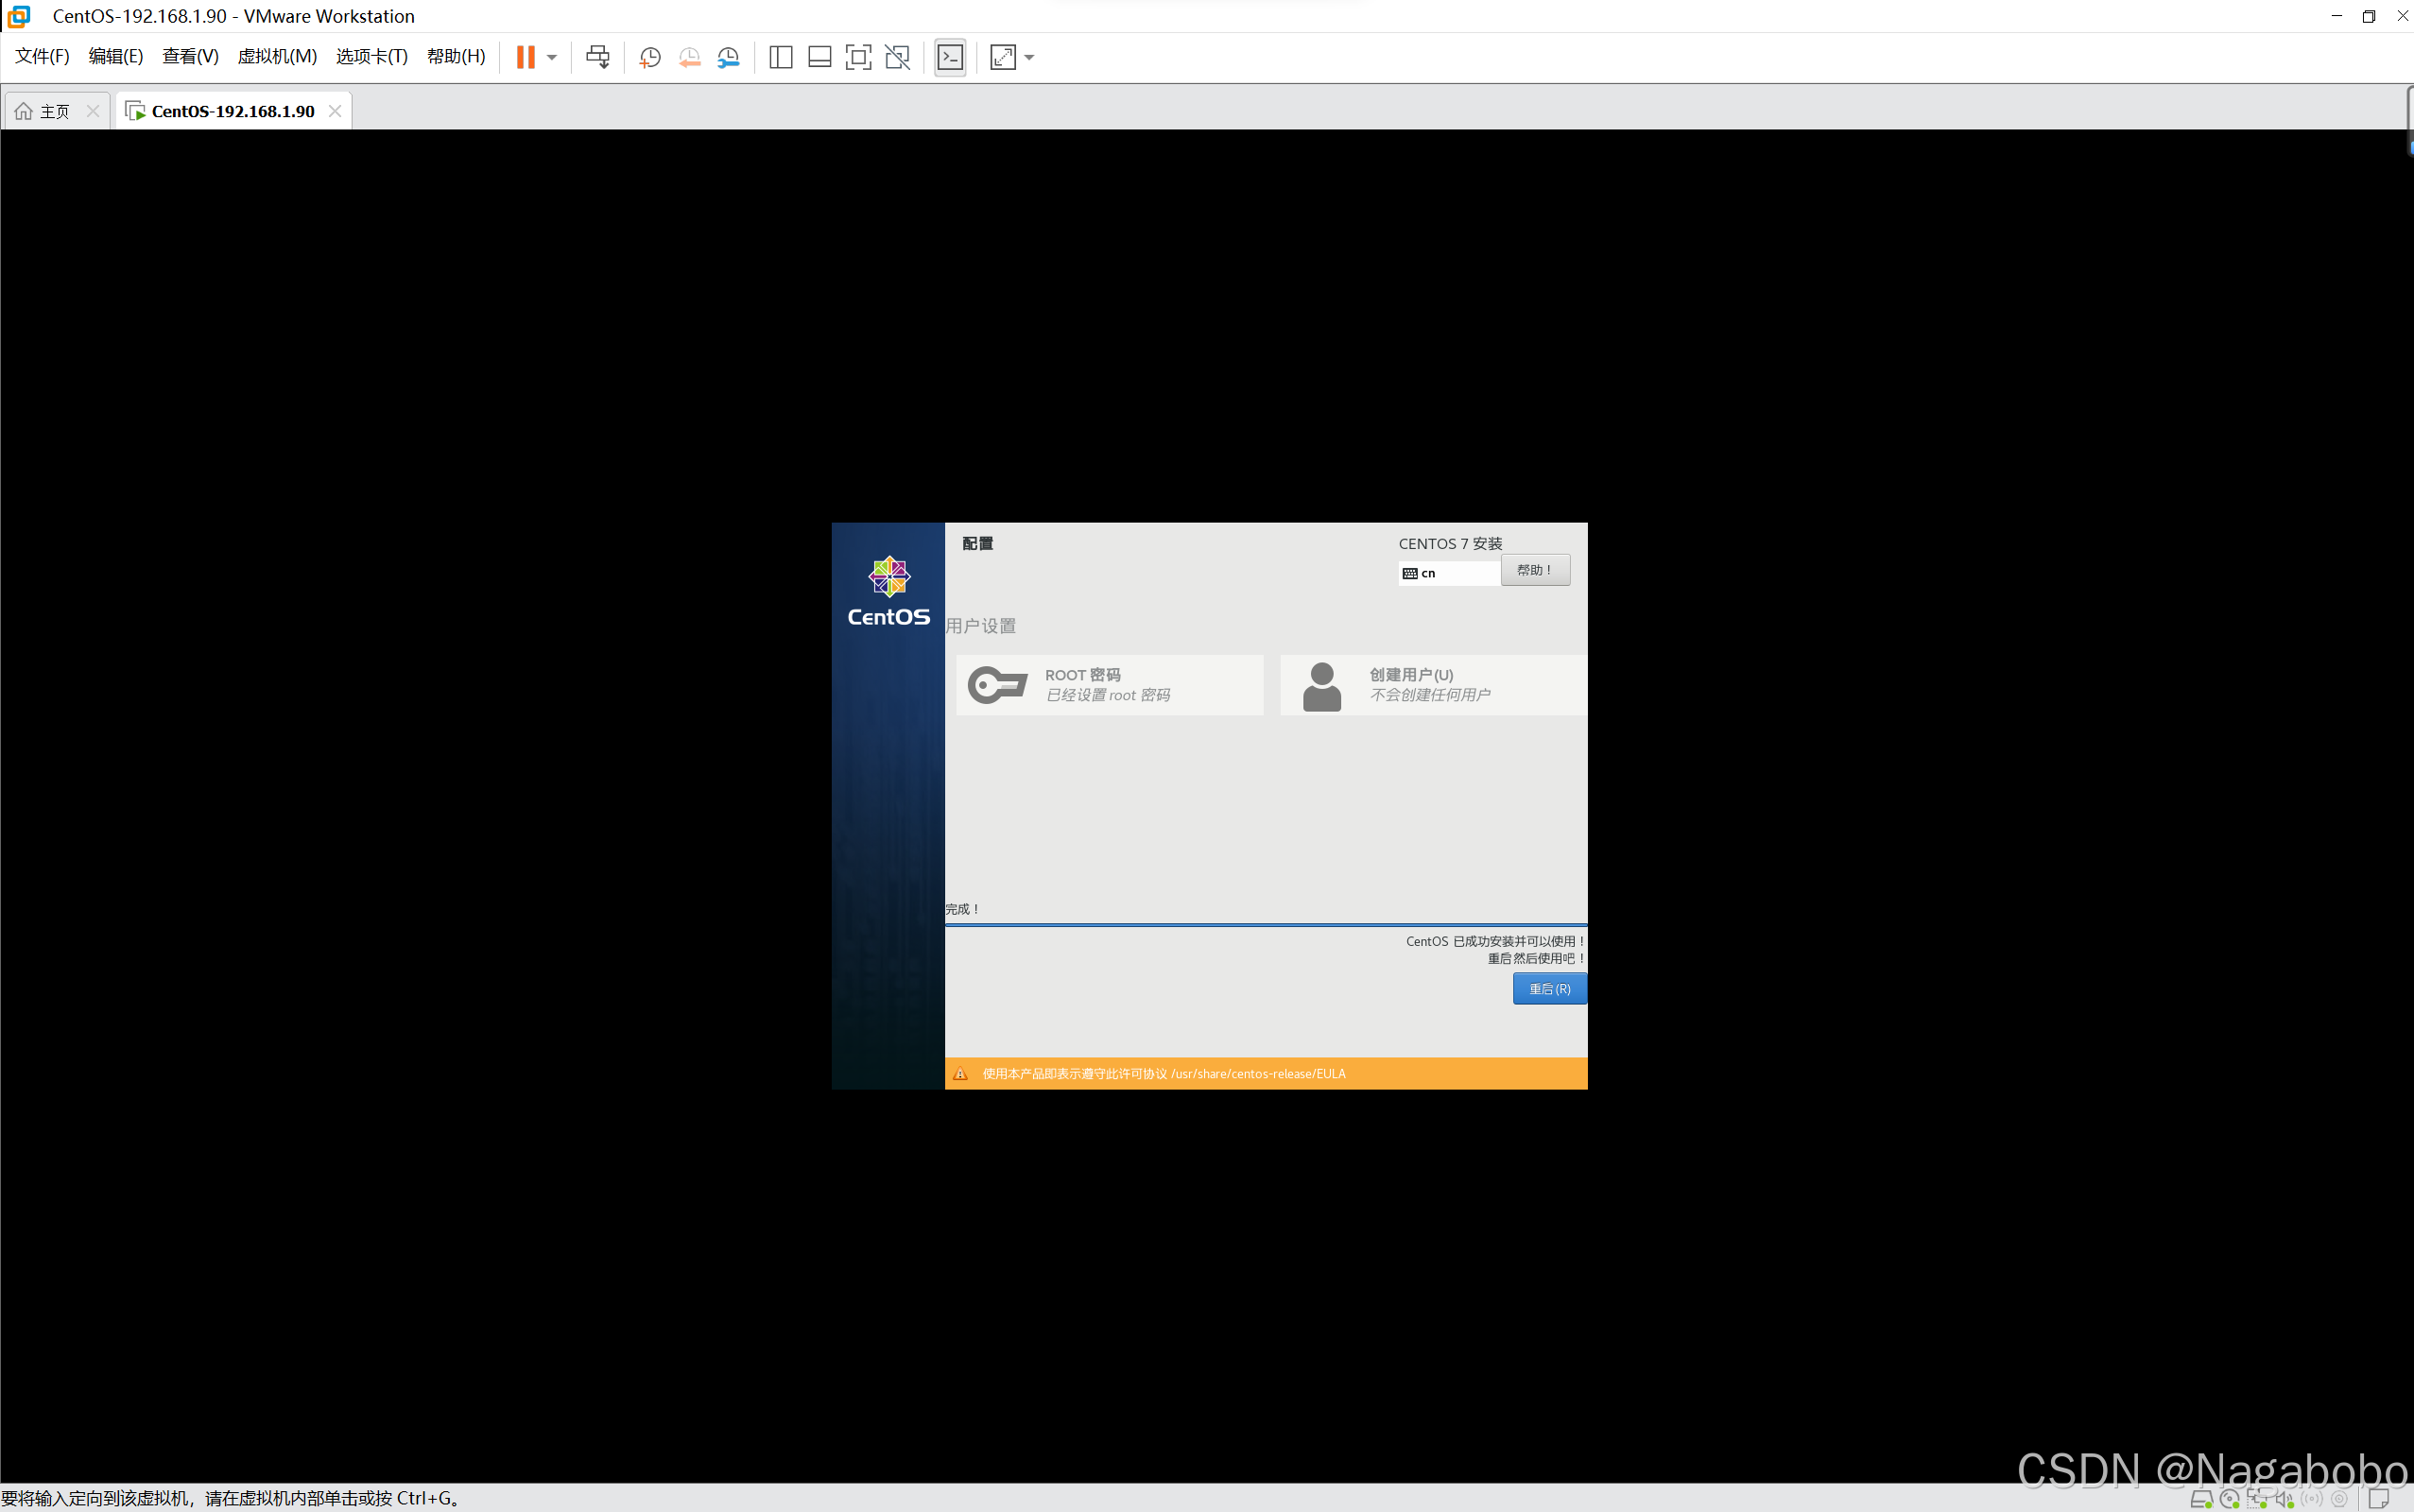This screenshot has height=1512, width=2414.
Task: Open the snapshot manager wrench icon
Action: (729, 57)
